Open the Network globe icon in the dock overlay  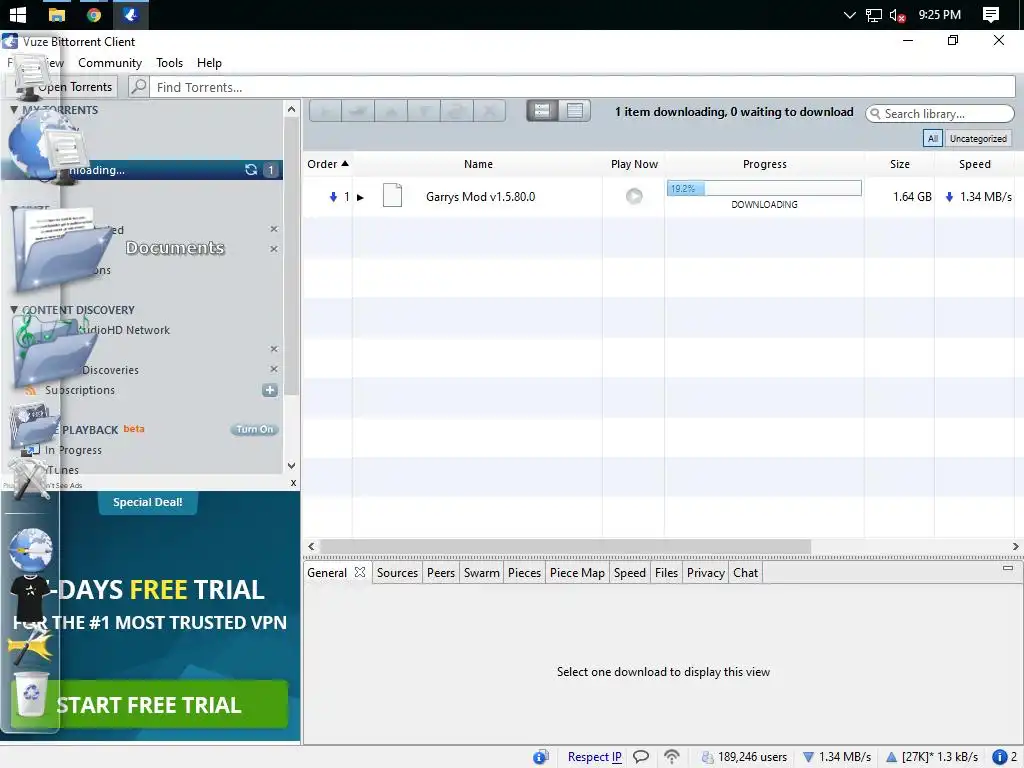point(46,147)
